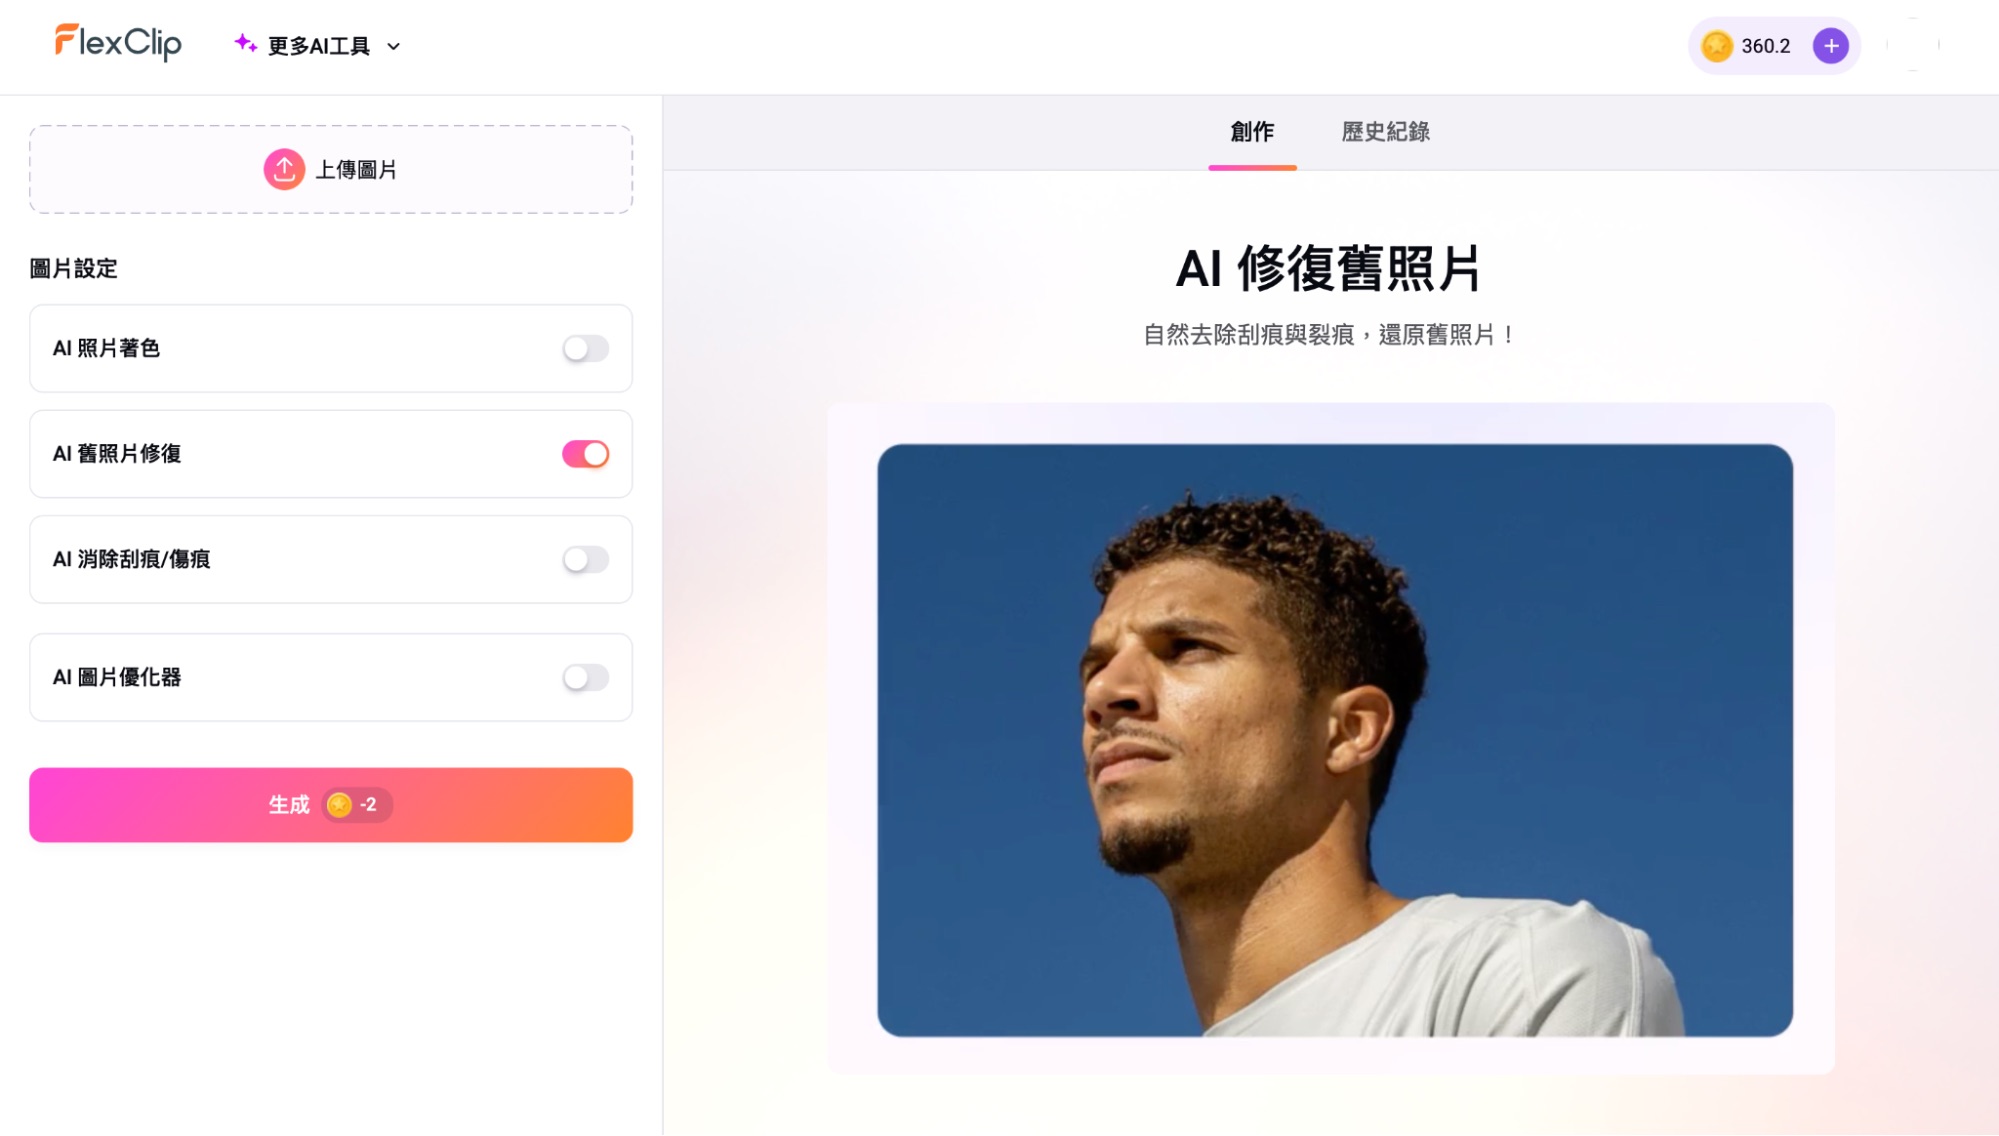The image size is (1999, 1136).
Task: Click the FlexClip logo
Action: [x=118, y=43]
